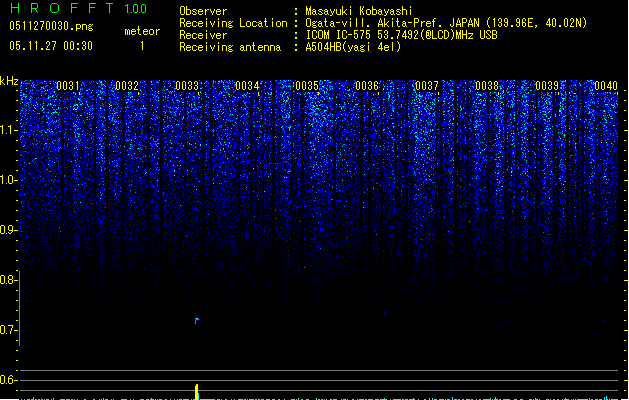The height and width of the screenshot is (400, 629).
Task: Click the 0039 time marker
Action: (547, 85)
